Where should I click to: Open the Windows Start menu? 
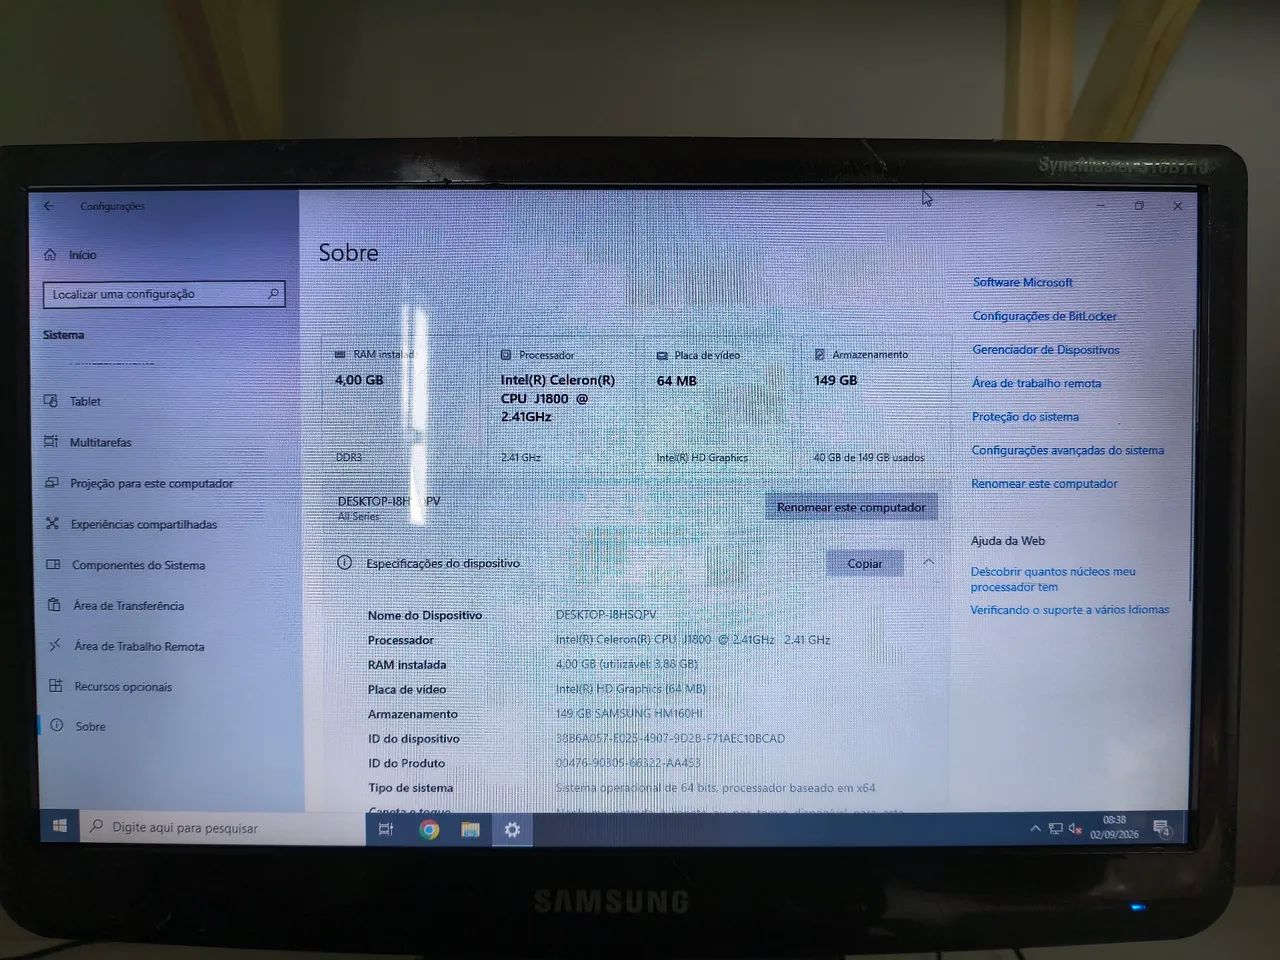click(x=59, y=827)
